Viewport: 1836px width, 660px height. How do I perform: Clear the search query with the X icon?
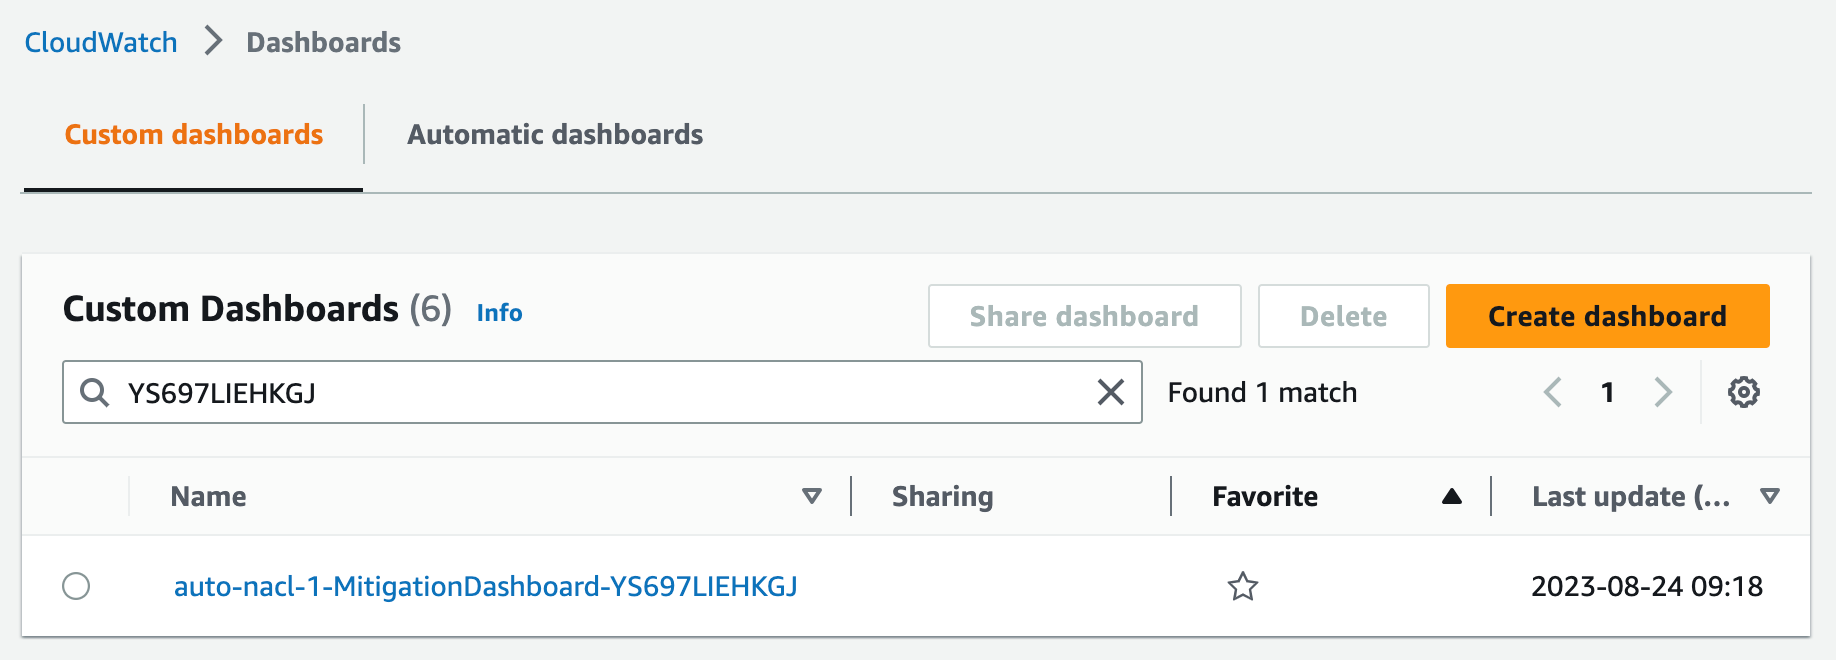point(1110,392)
